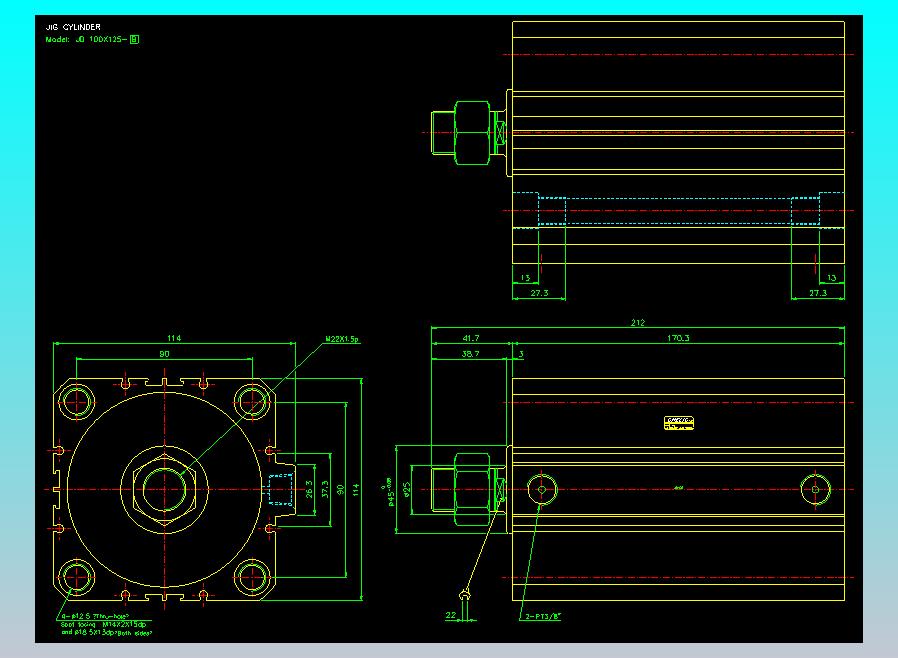The image size is (898, 658).
Task: Select the "4-ø12.5 thru-hole" note line
Action: 95,616
